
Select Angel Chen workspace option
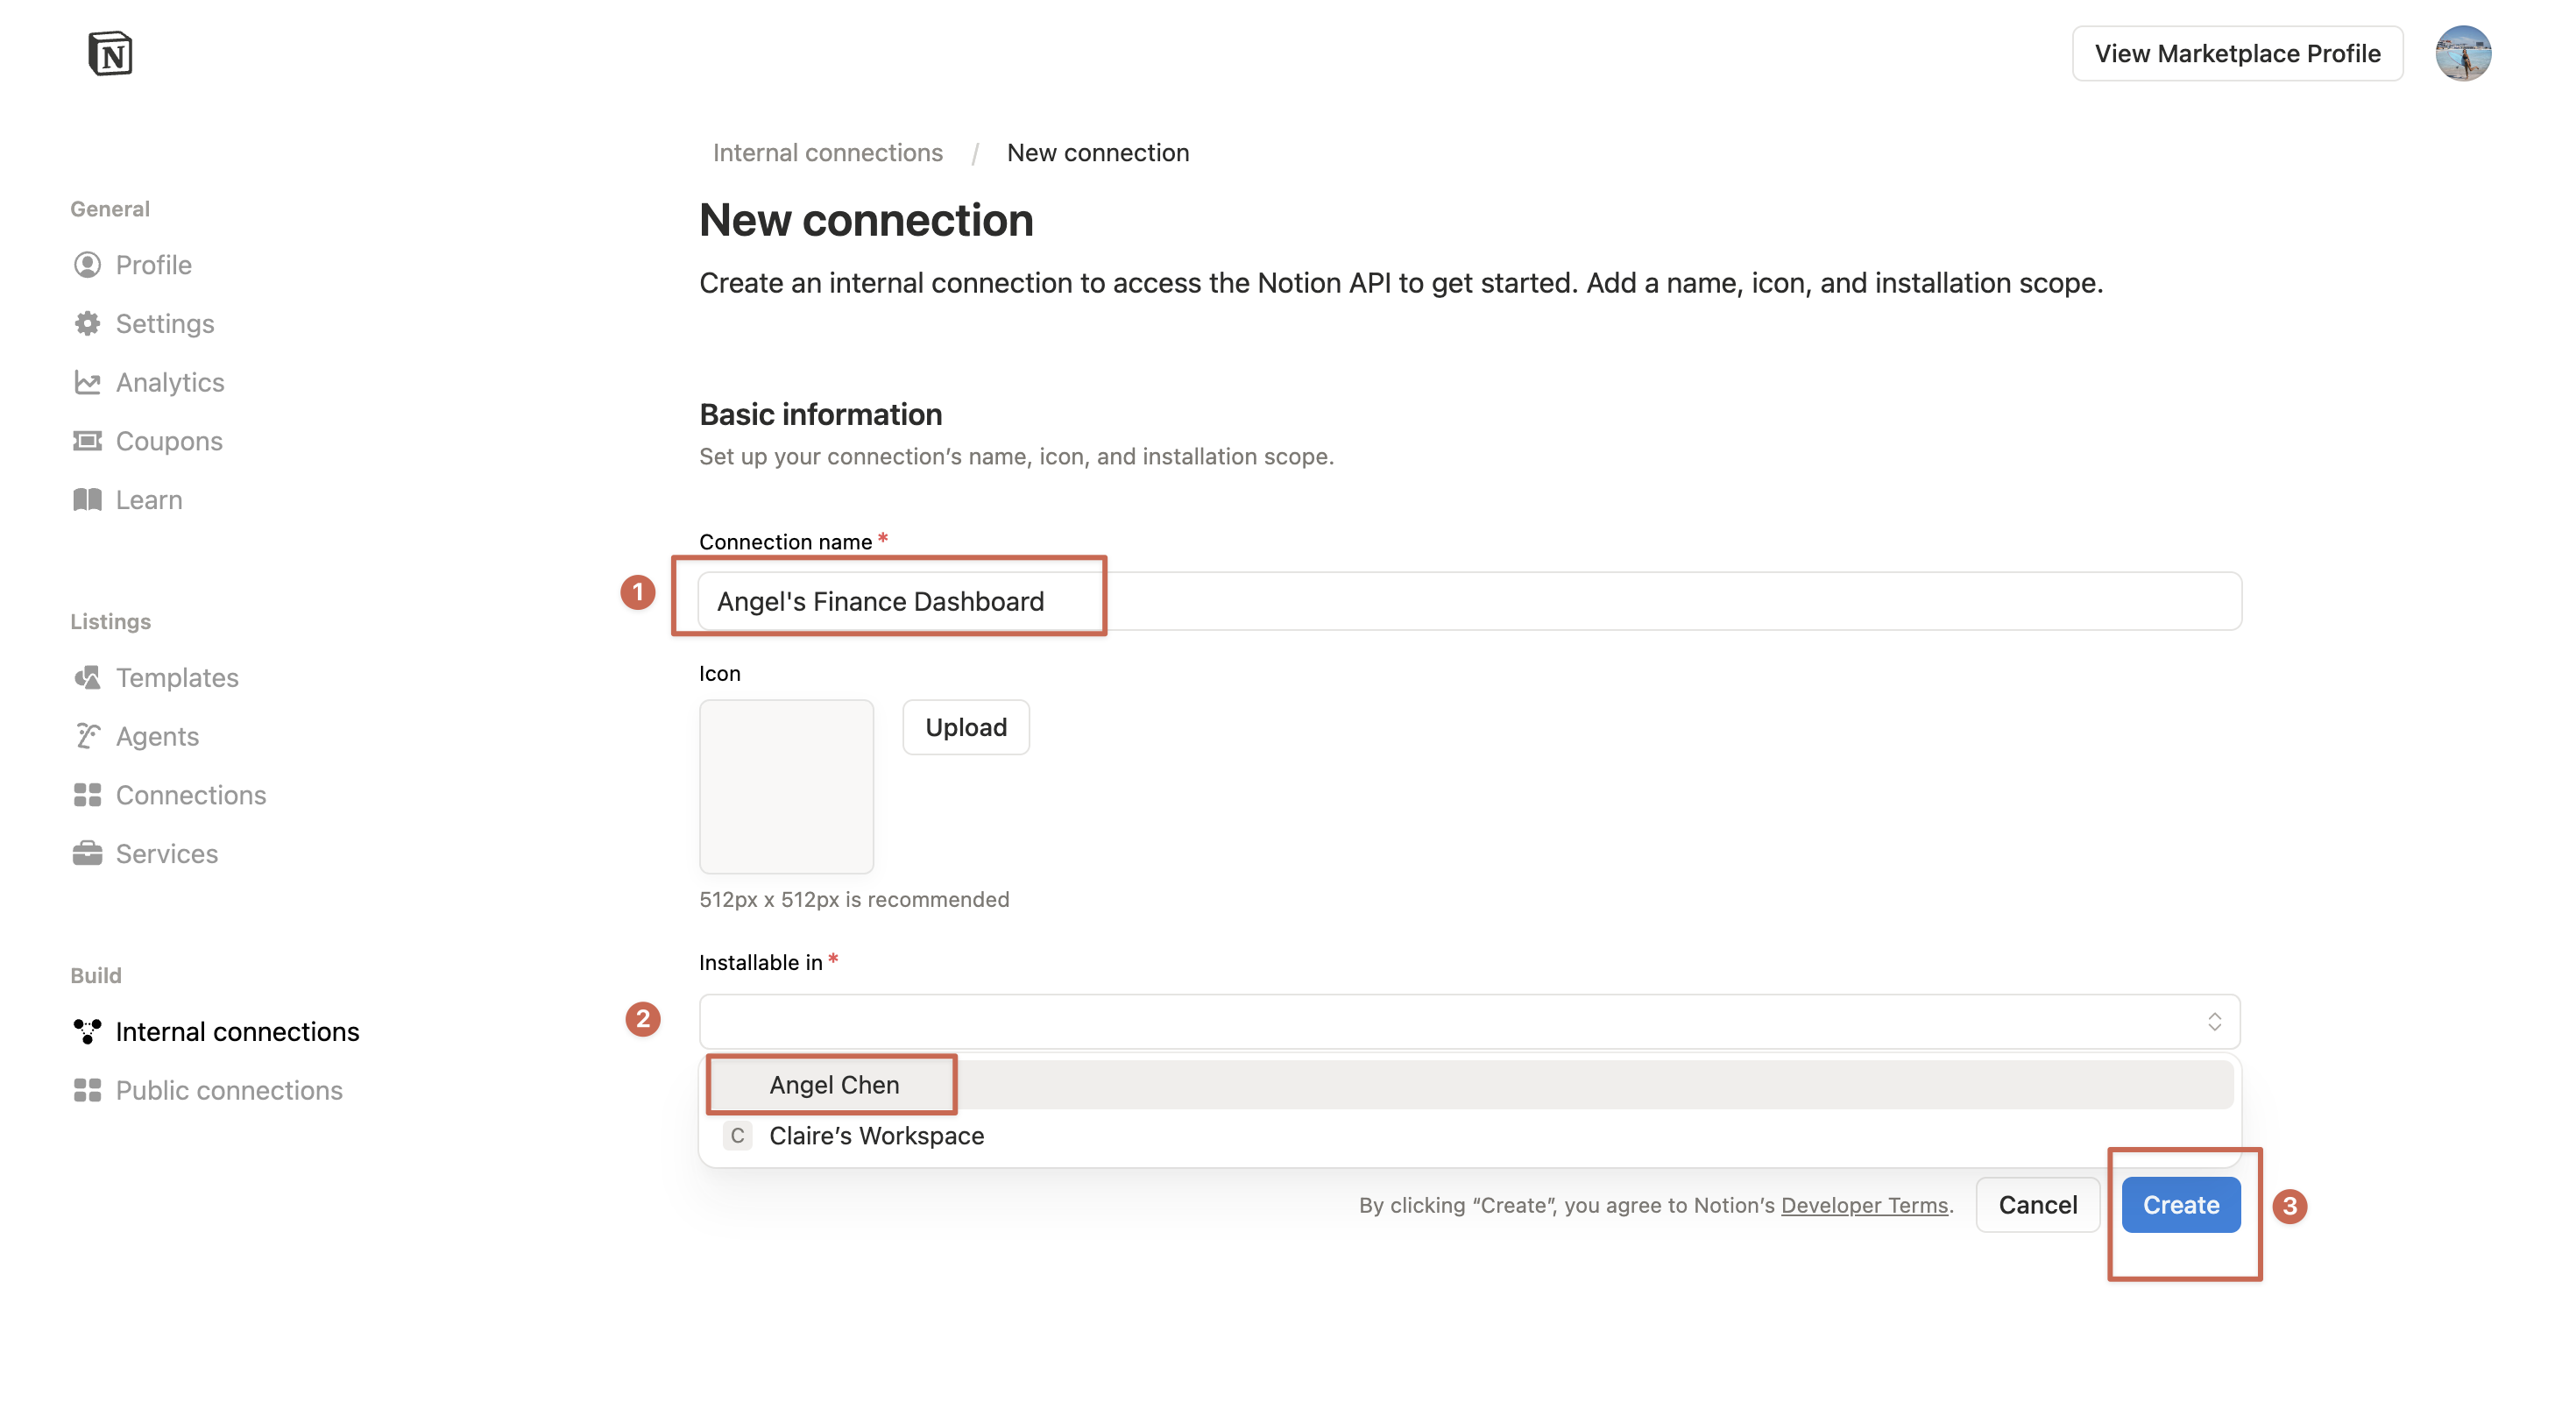click(x=834, y=1084)
